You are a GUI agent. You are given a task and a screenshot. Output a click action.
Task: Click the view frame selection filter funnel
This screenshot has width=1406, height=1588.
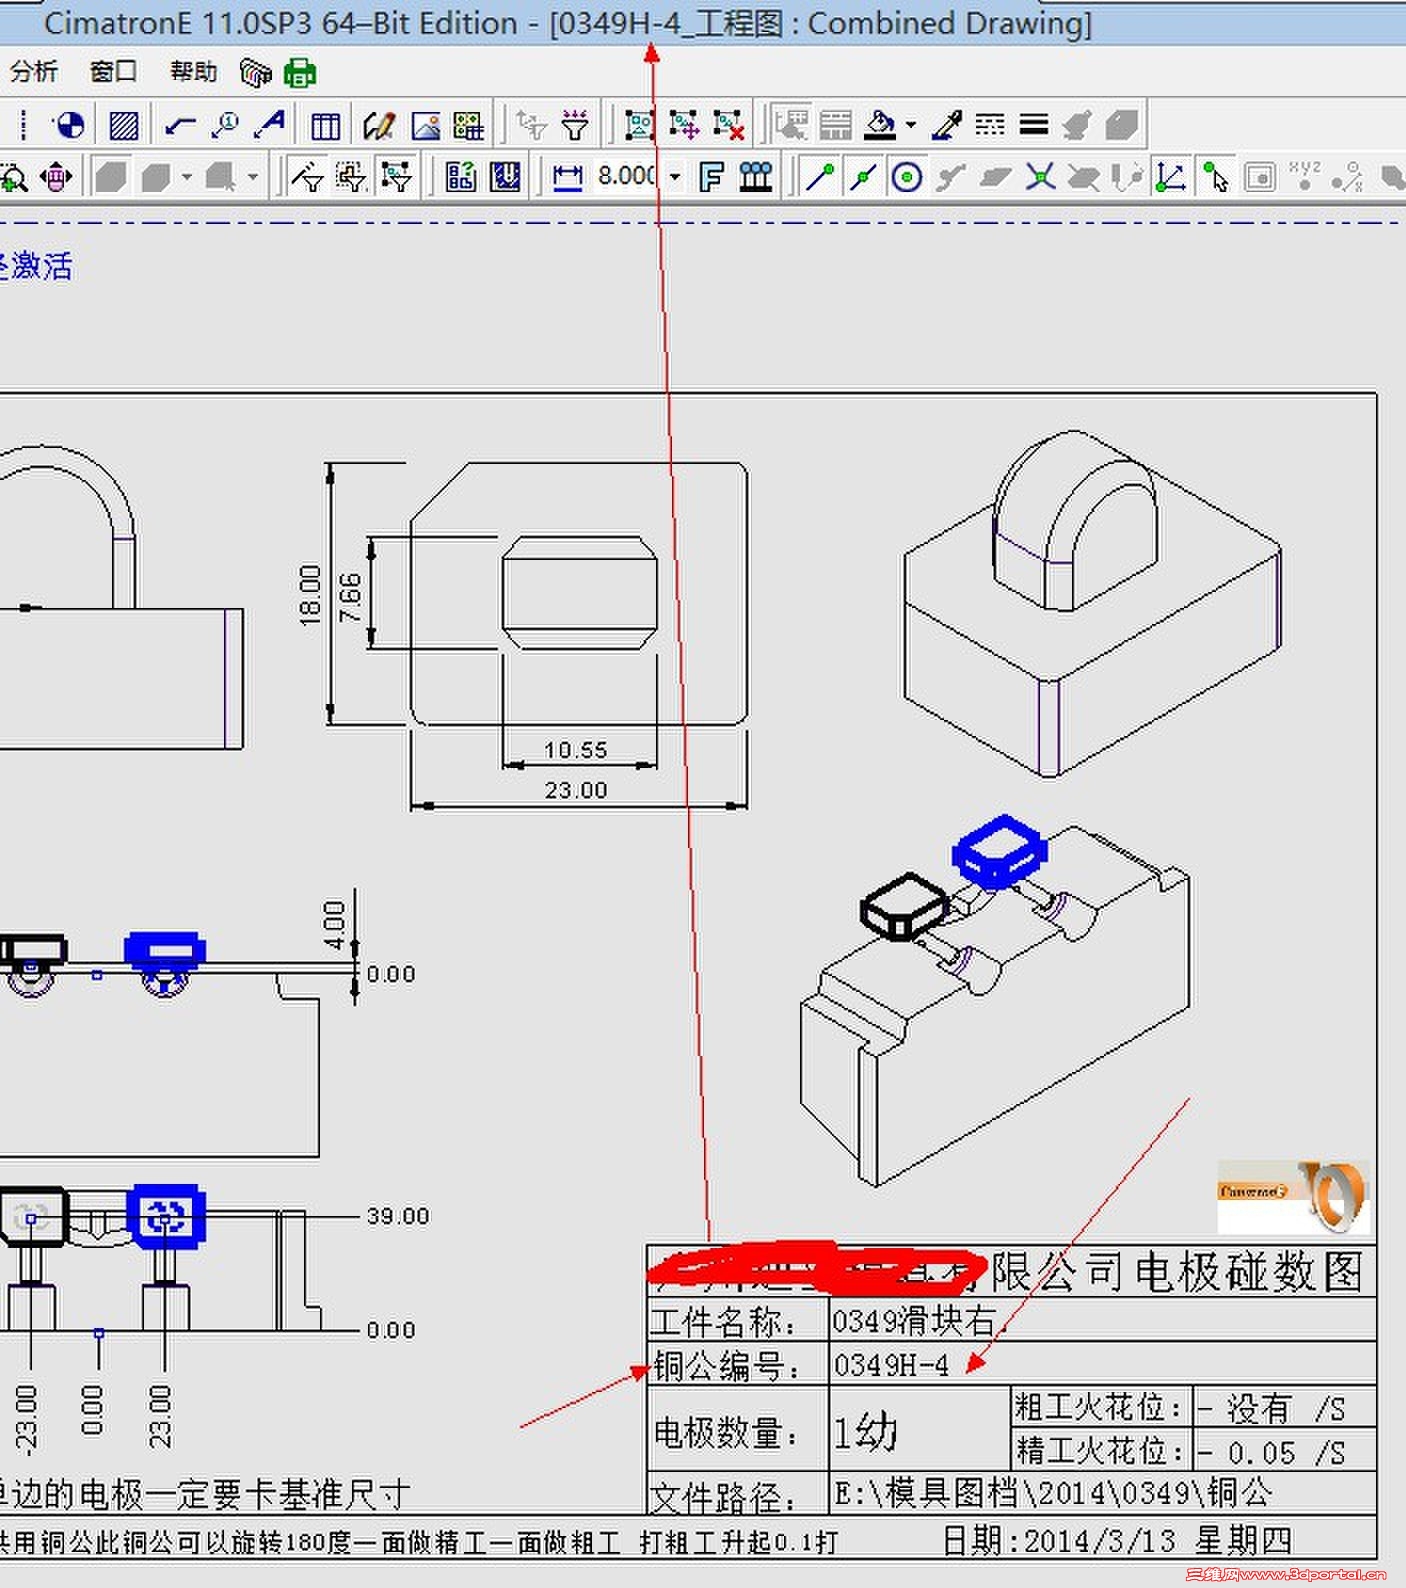(x=397, y=178)
